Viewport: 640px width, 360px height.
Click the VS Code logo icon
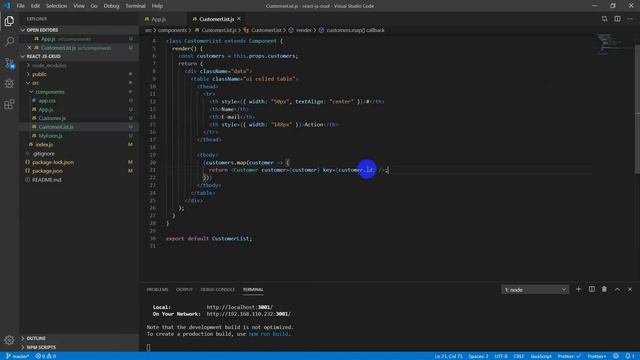[x=7, y=6]
